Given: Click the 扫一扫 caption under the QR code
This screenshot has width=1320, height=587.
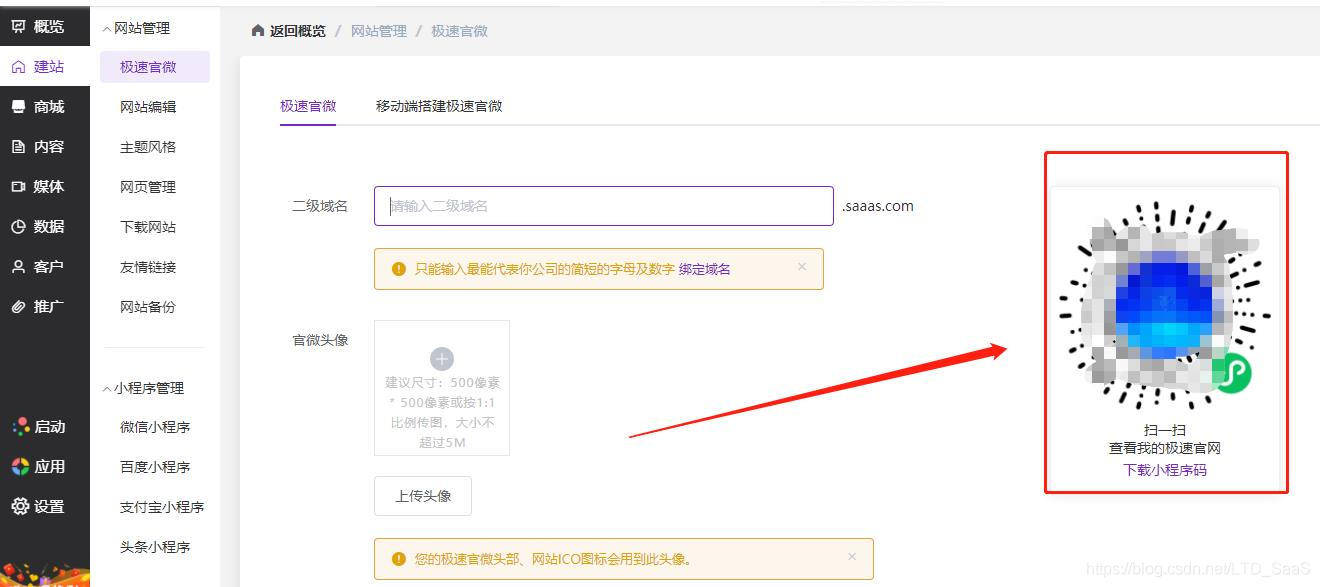Looking at the screenshot, I should [x=1165, y=431].
